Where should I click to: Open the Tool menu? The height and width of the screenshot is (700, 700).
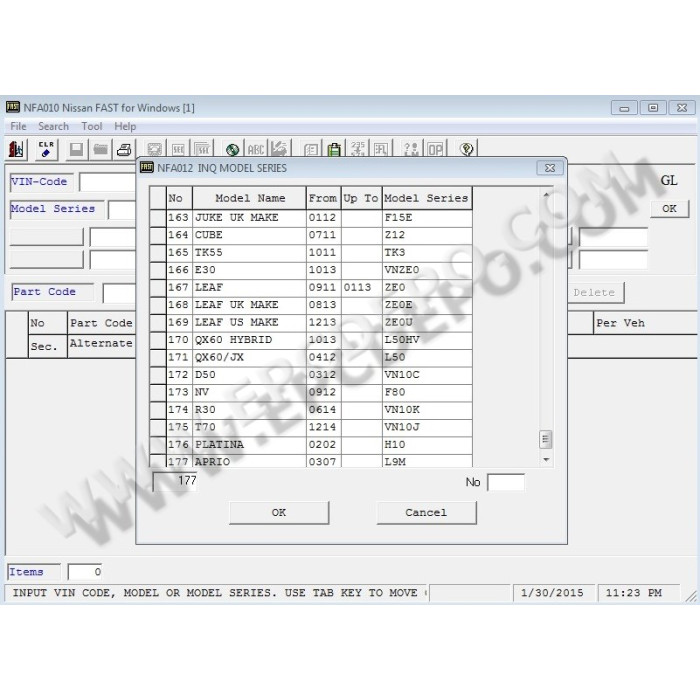coord(92,127)
